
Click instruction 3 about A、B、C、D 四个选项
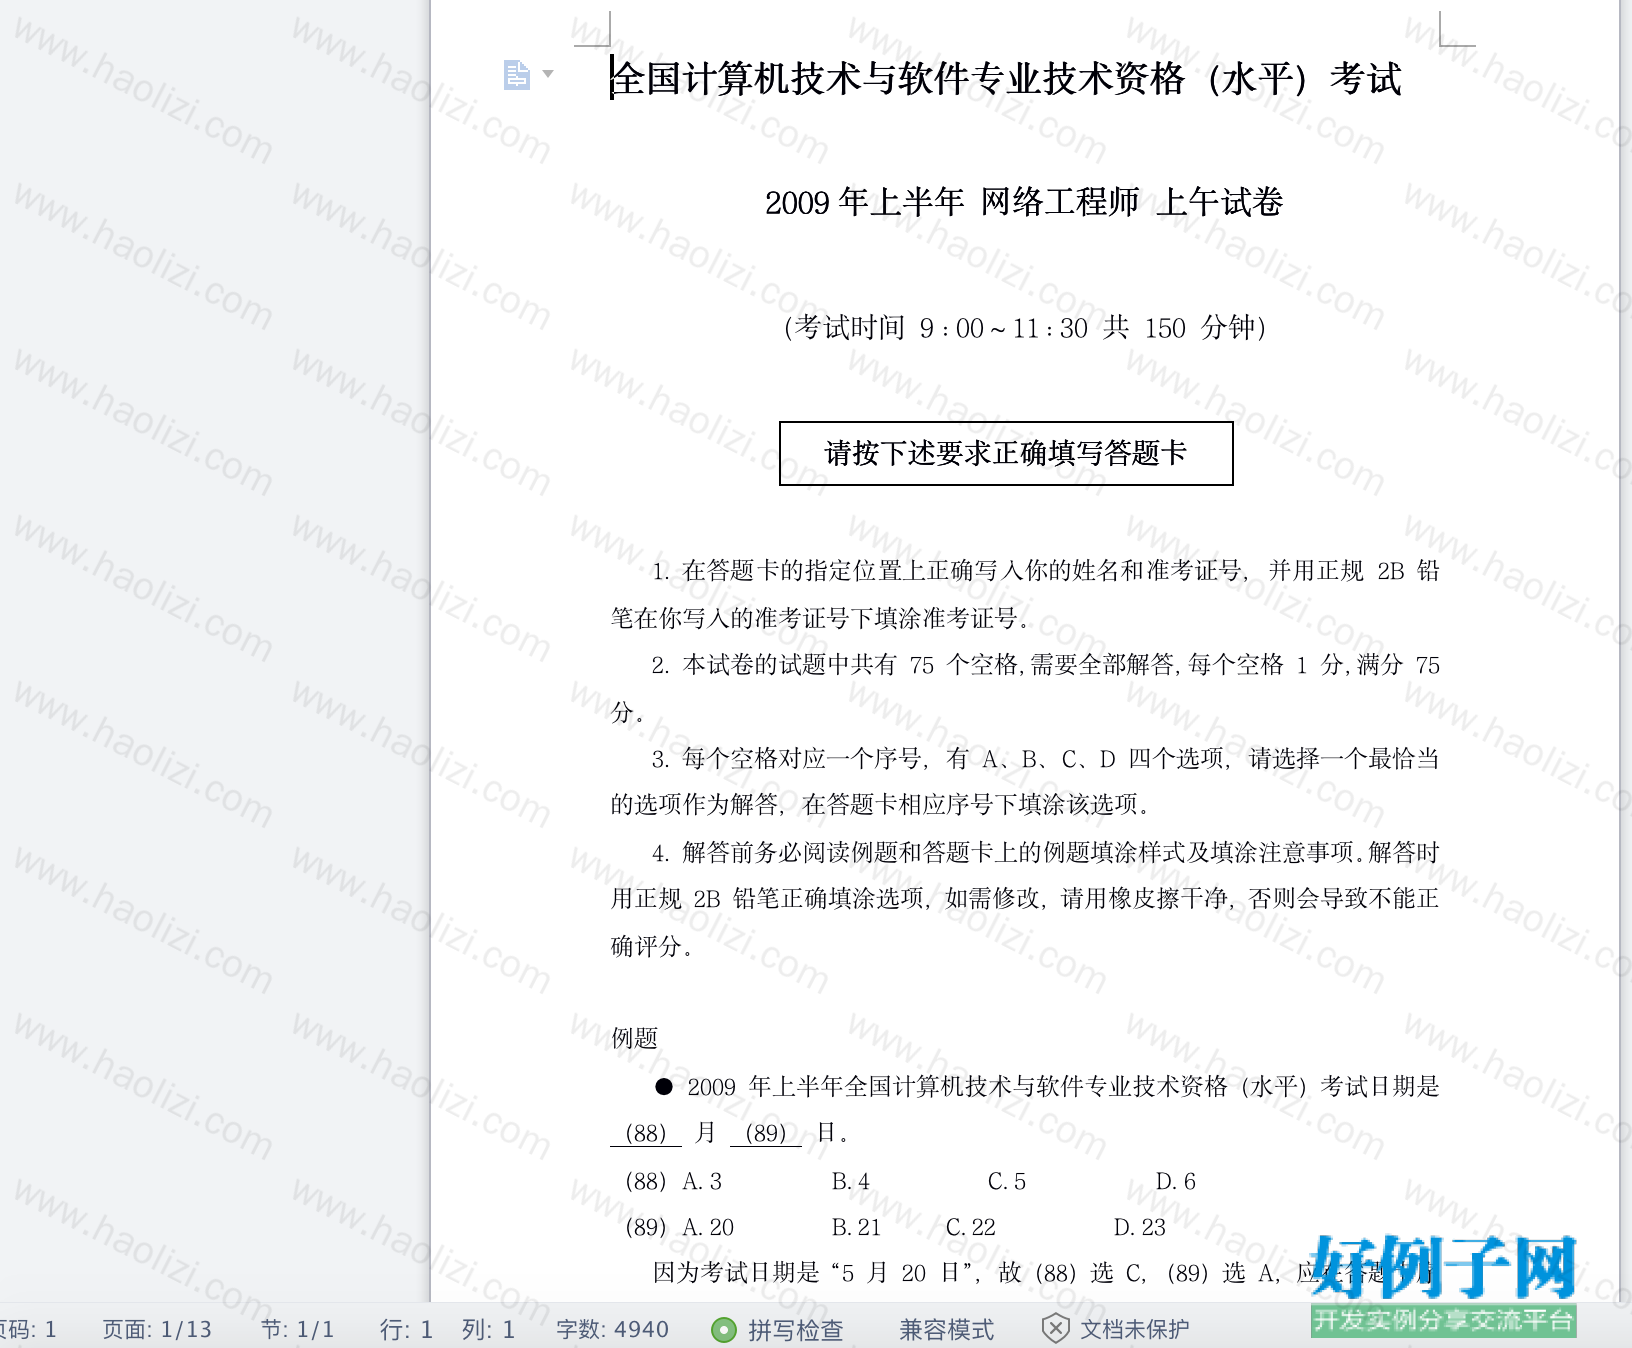(x=1025, y=781)
